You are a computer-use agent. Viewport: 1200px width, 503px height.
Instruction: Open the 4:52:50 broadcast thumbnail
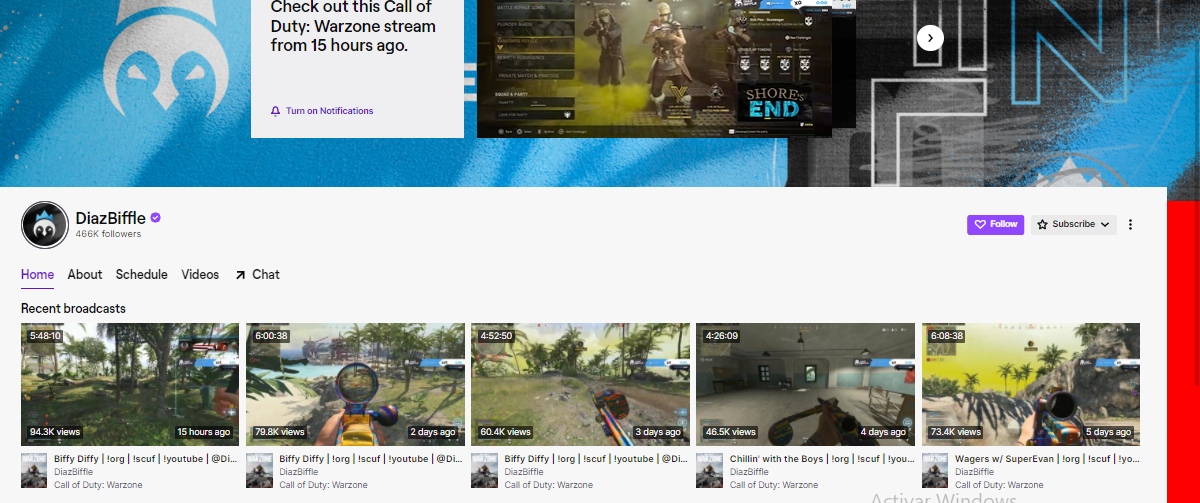pyautogui.click(x=580, y=384)
